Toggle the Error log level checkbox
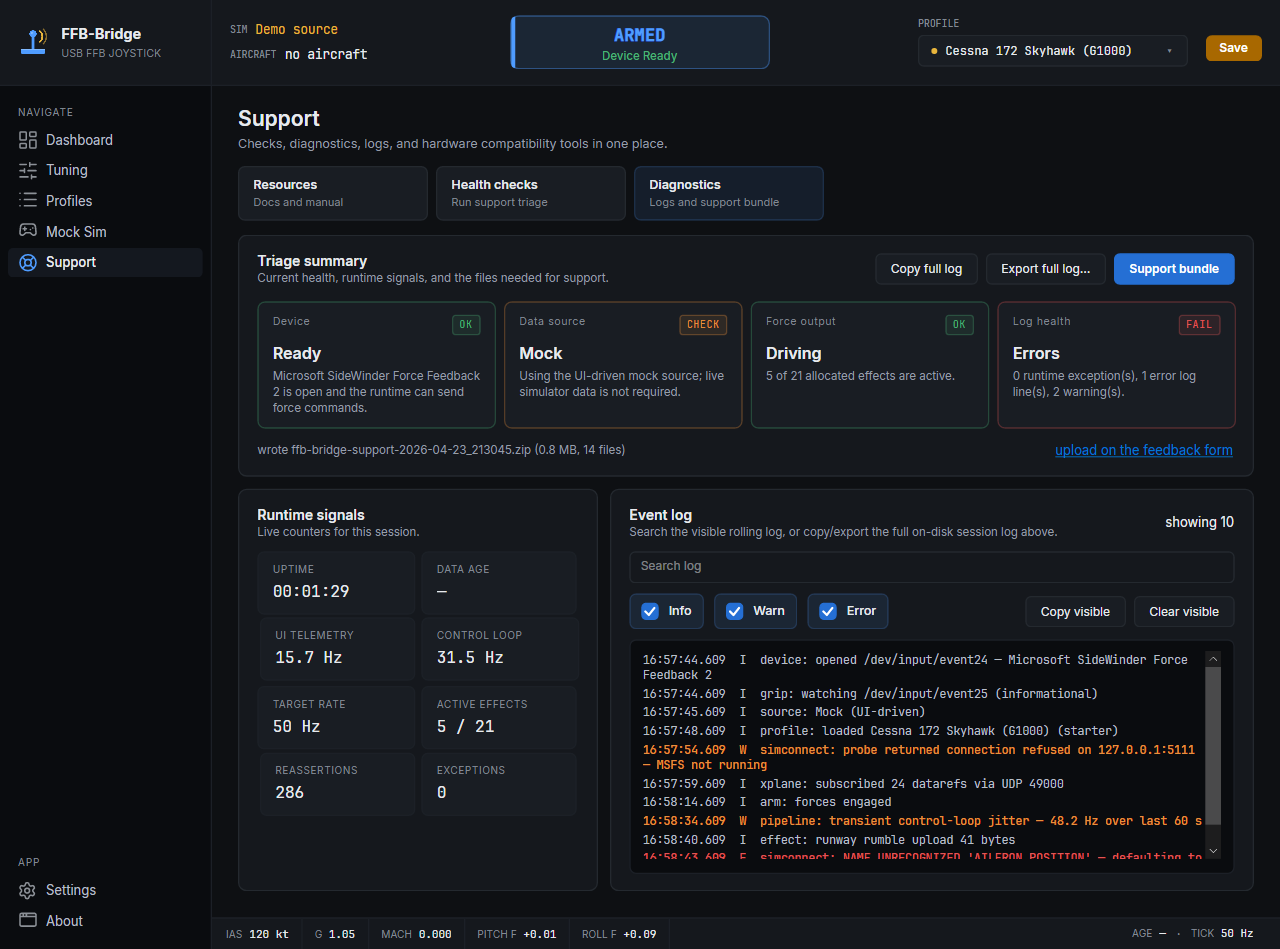This screenshot has width=1280, height=949. tap(828, 611)
